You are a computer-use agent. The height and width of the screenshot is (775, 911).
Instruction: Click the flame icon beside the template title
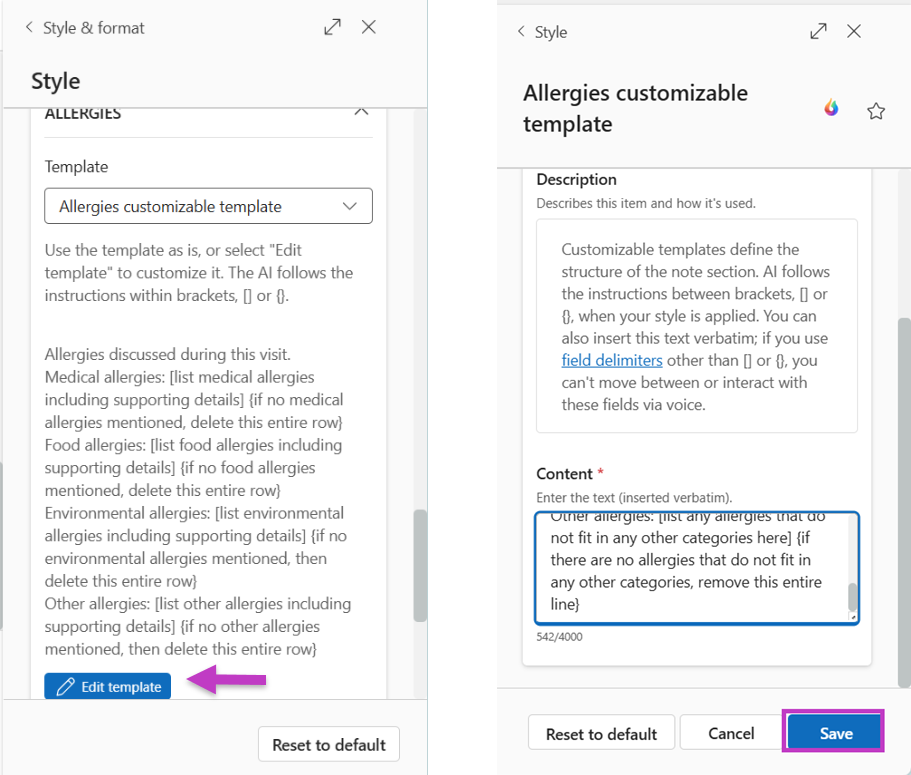pyautogui.click(x=831, y=108)
